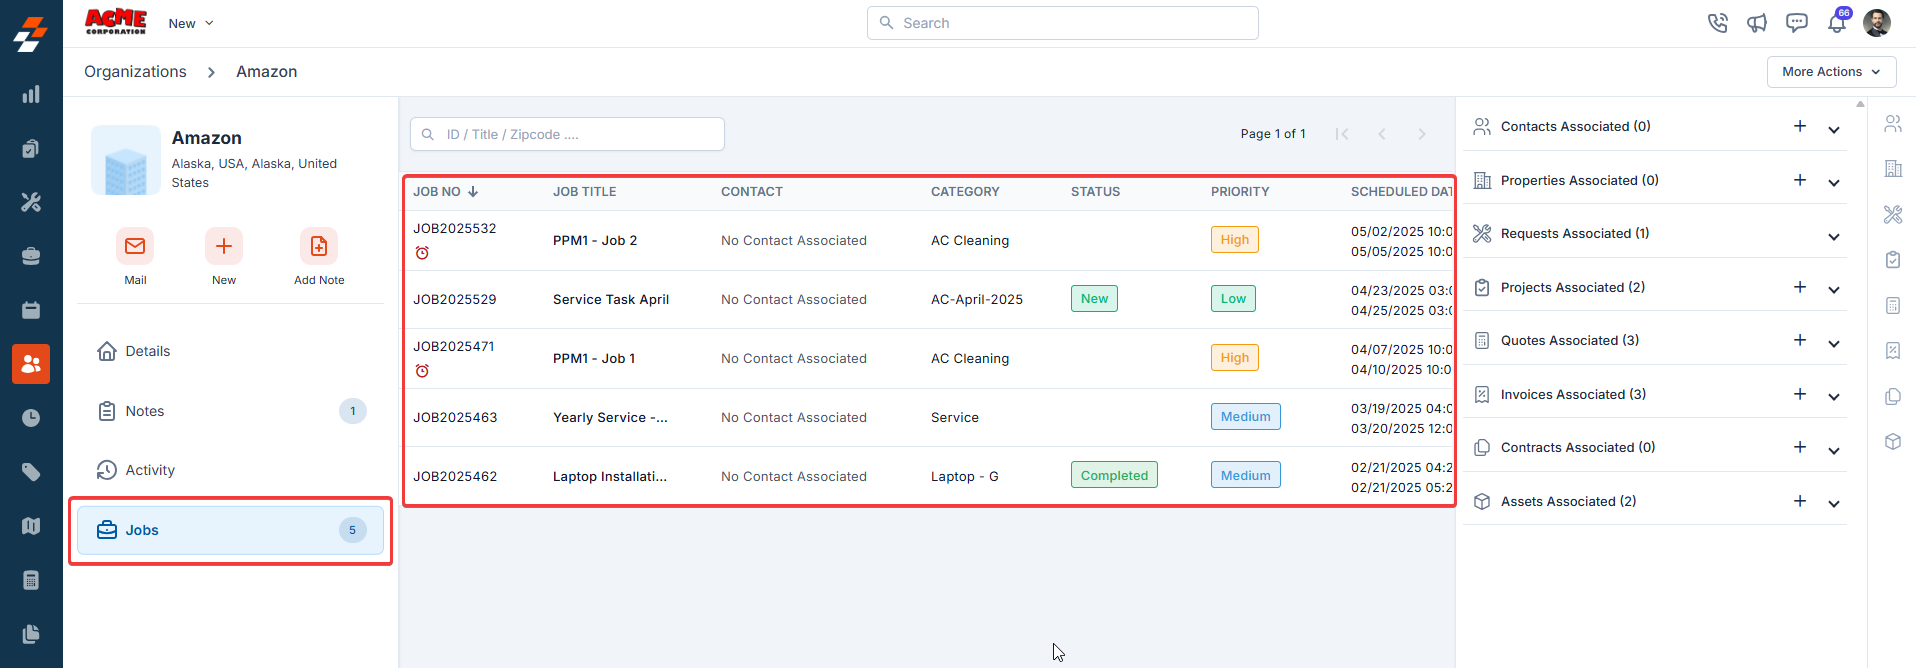Click the Mail action icon
Image resolution: width=1916 pixels, height=668 pixels.
pos(135,246)
